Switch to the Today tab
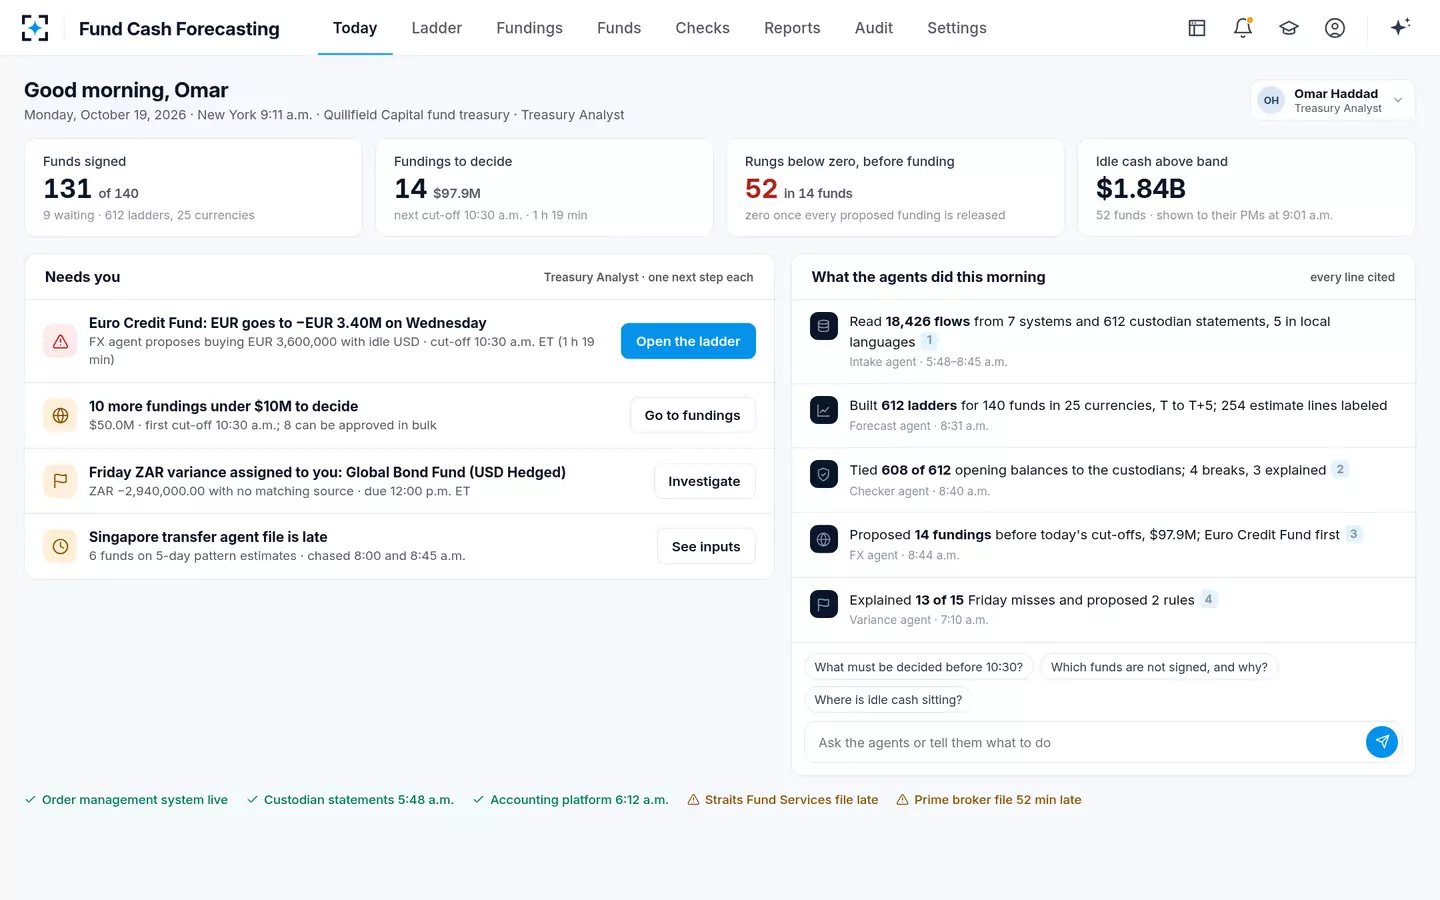The width and height of the screenshot is (1440, 900). click(355, 28)
